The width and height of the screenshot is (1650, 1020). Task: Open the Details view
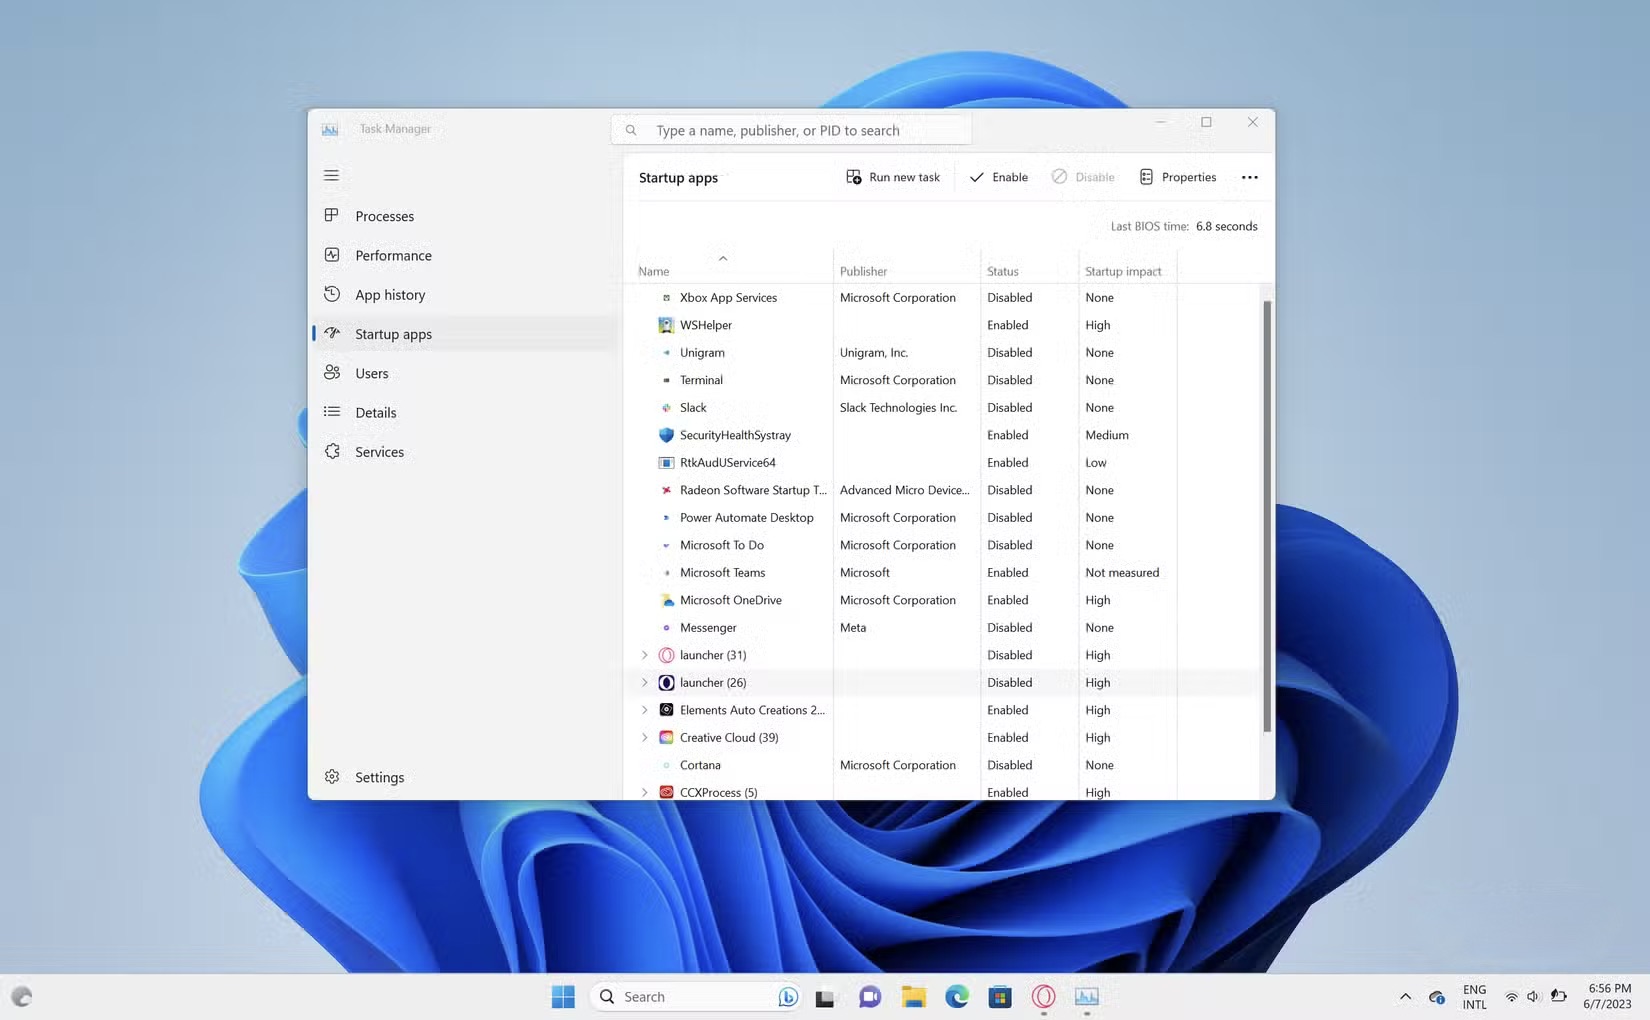375,412
